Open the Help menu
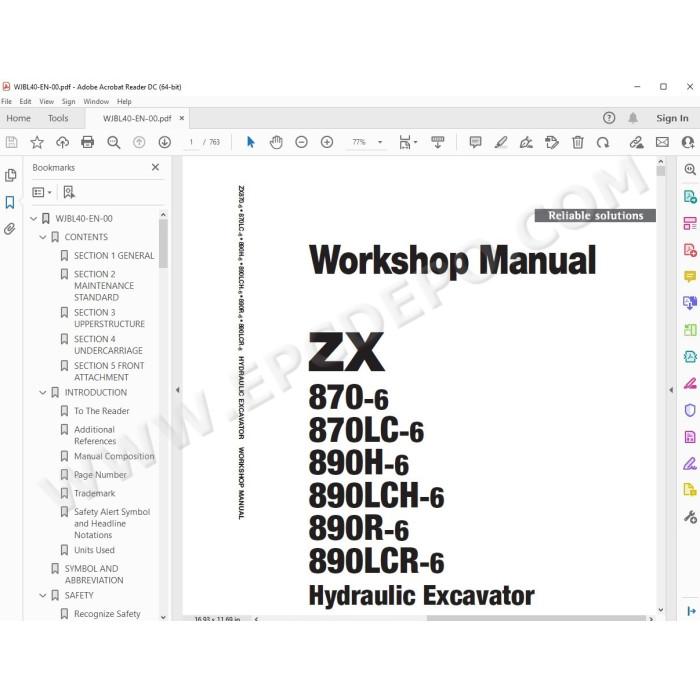Image resolution: width=700 pixels, height=700 pixels. pyautogui.click(x=124, y=102)
